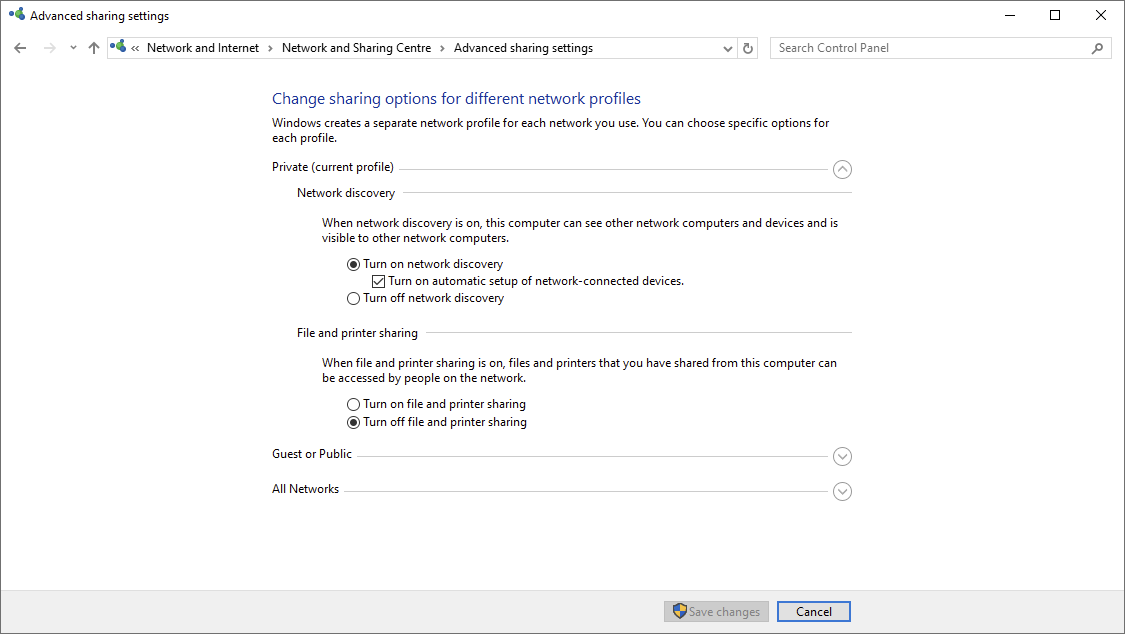Click the Back navigation arrow

point(20,48)
